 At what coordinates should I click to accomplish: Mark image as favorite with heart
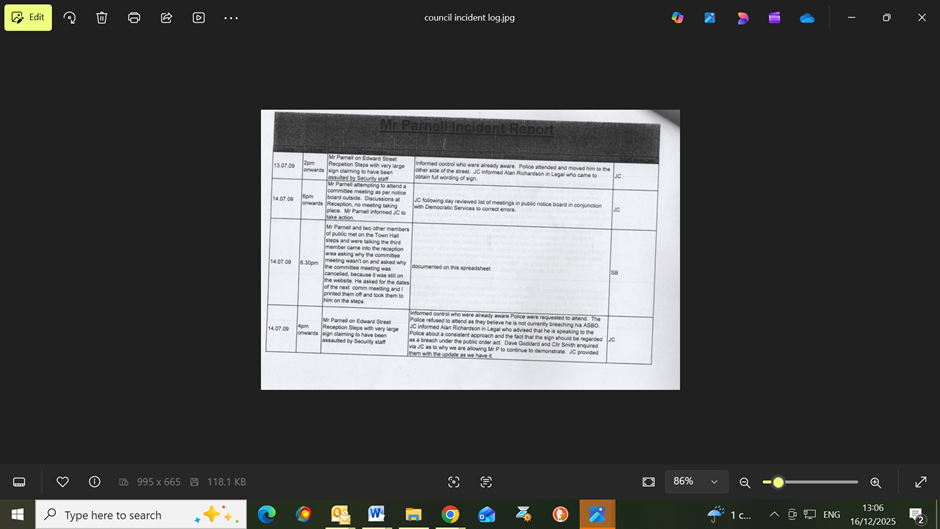coord(62,482)
